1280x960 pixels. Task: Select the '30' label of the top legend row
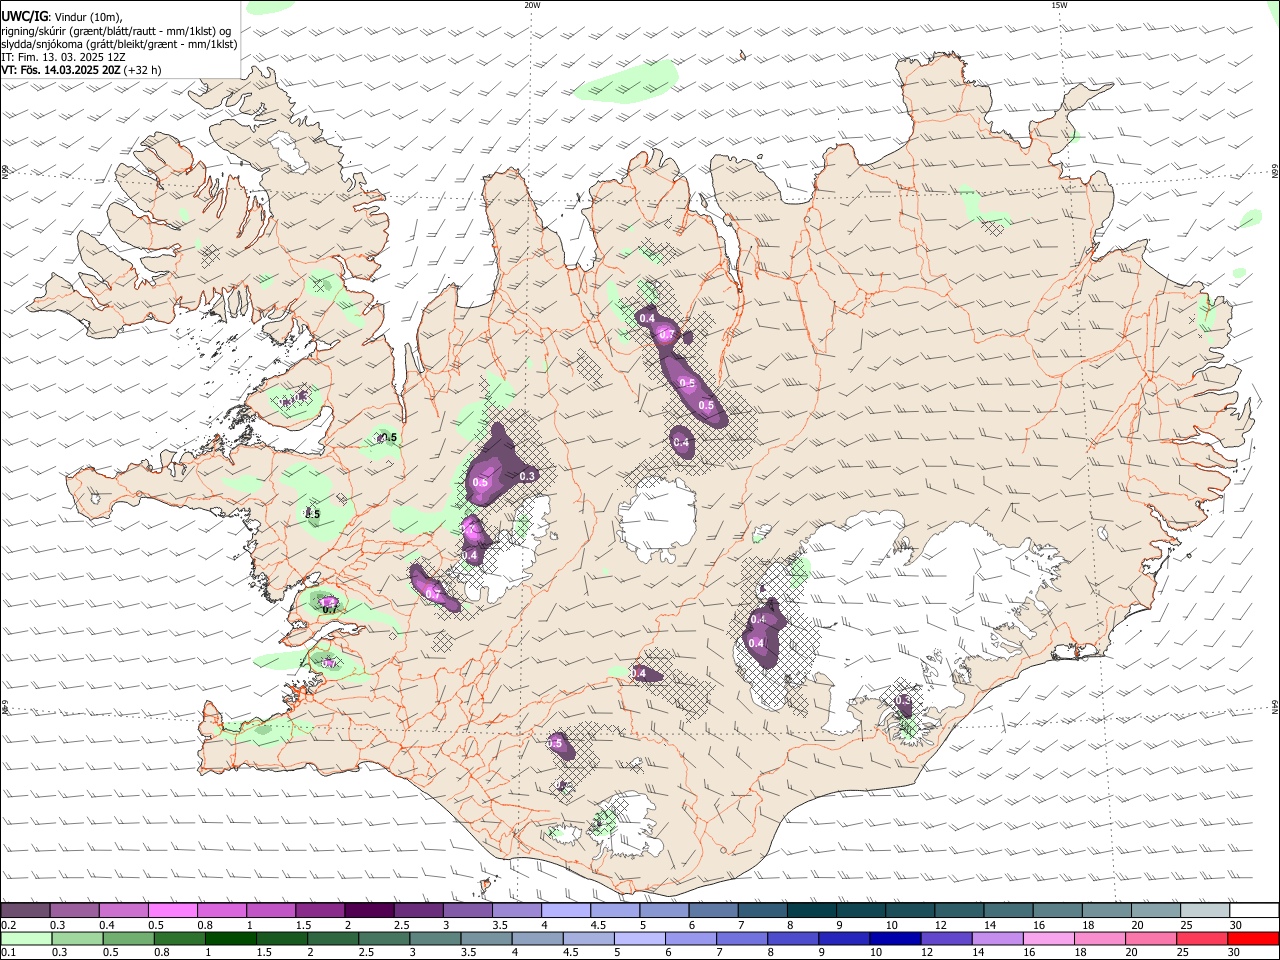[x=1236, y=925]
